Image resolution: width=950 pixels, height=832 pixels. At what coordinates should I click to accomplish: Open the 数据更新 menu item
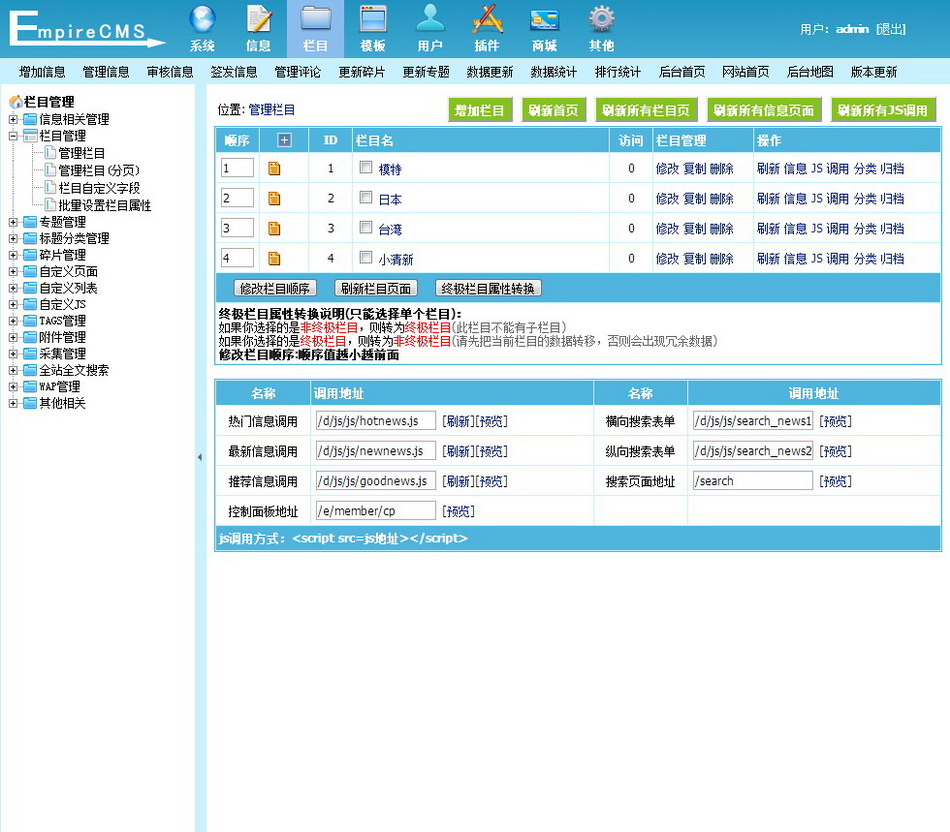[x=490, y=72]
